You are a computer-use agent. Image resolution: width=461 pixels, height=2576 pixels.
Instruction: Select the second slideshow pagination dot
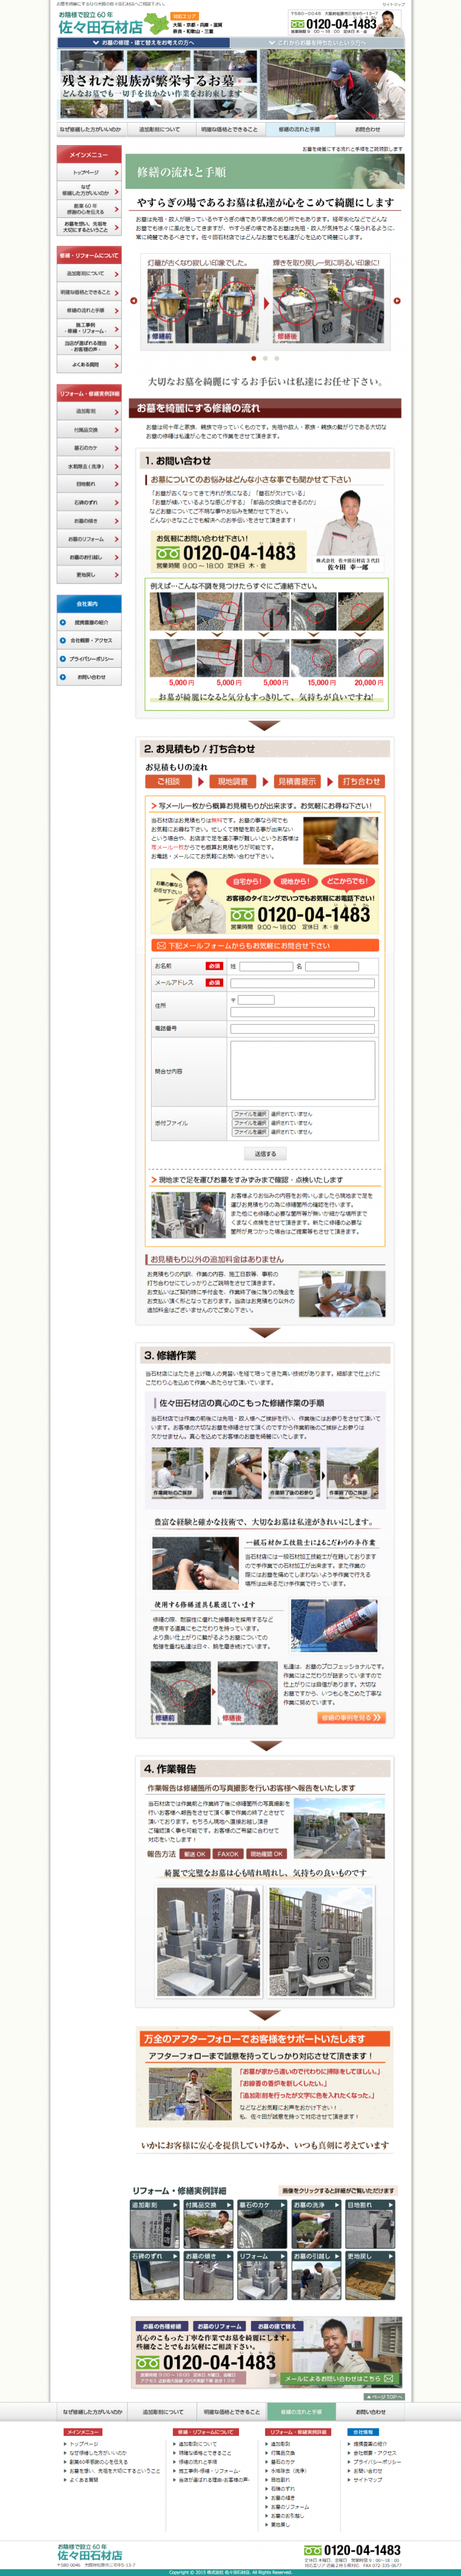265,358
